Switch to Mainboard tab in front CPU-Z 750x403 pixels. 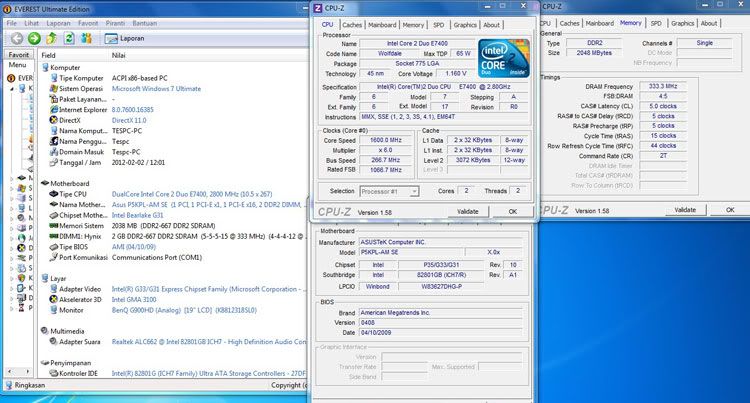pos(382,25)
